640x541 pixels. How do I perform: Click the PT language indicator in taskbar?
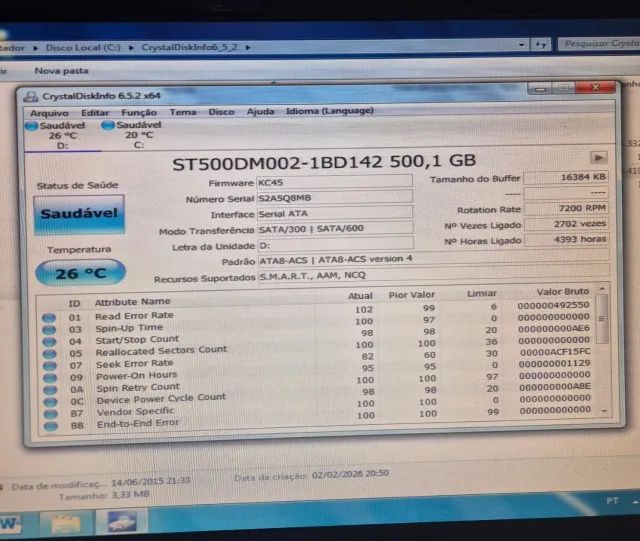pyautogui.click(x=612, y=501)
